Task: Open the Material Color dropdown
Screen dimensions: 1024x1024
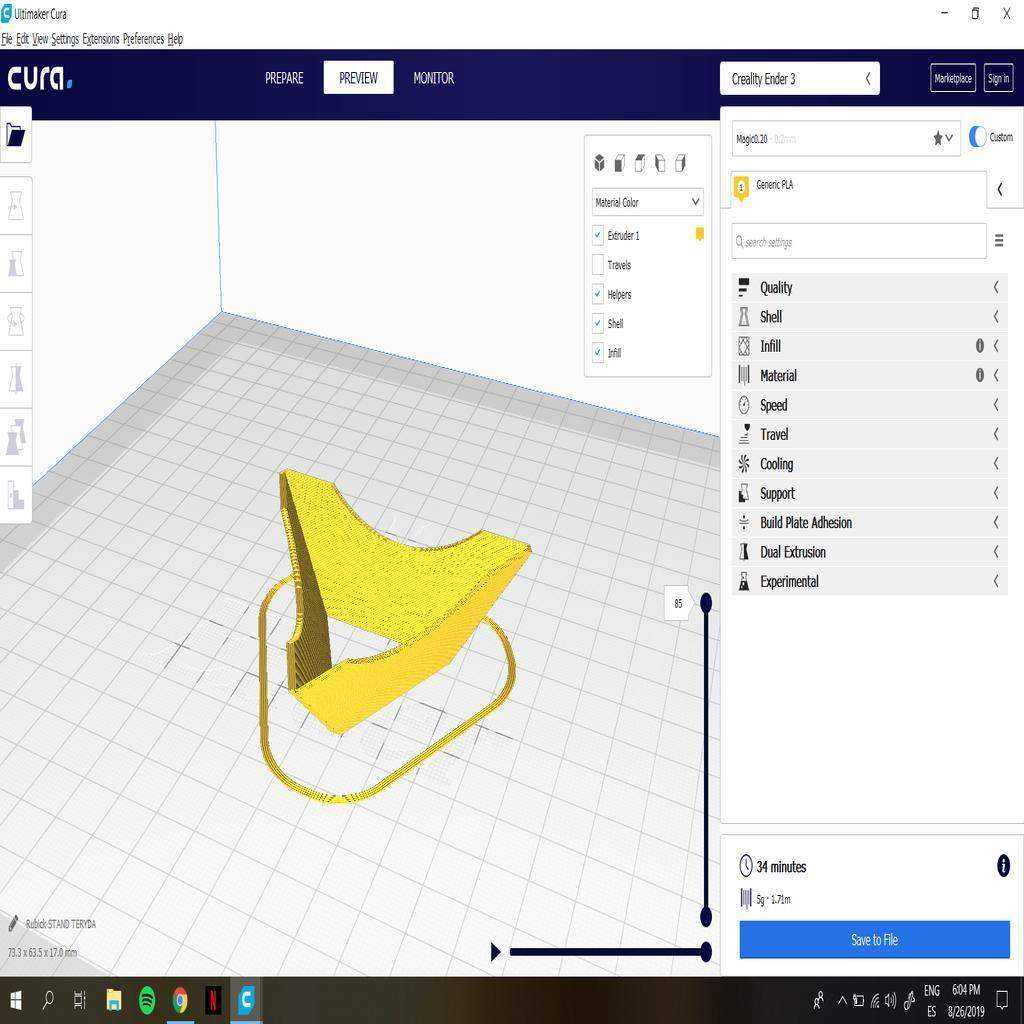Action: (647, 202)
